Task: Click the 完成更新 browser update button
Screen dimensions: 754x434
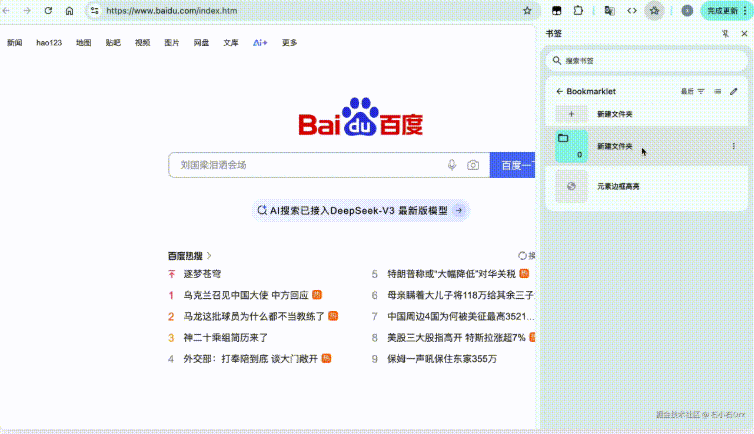Action: pos(726,11)
